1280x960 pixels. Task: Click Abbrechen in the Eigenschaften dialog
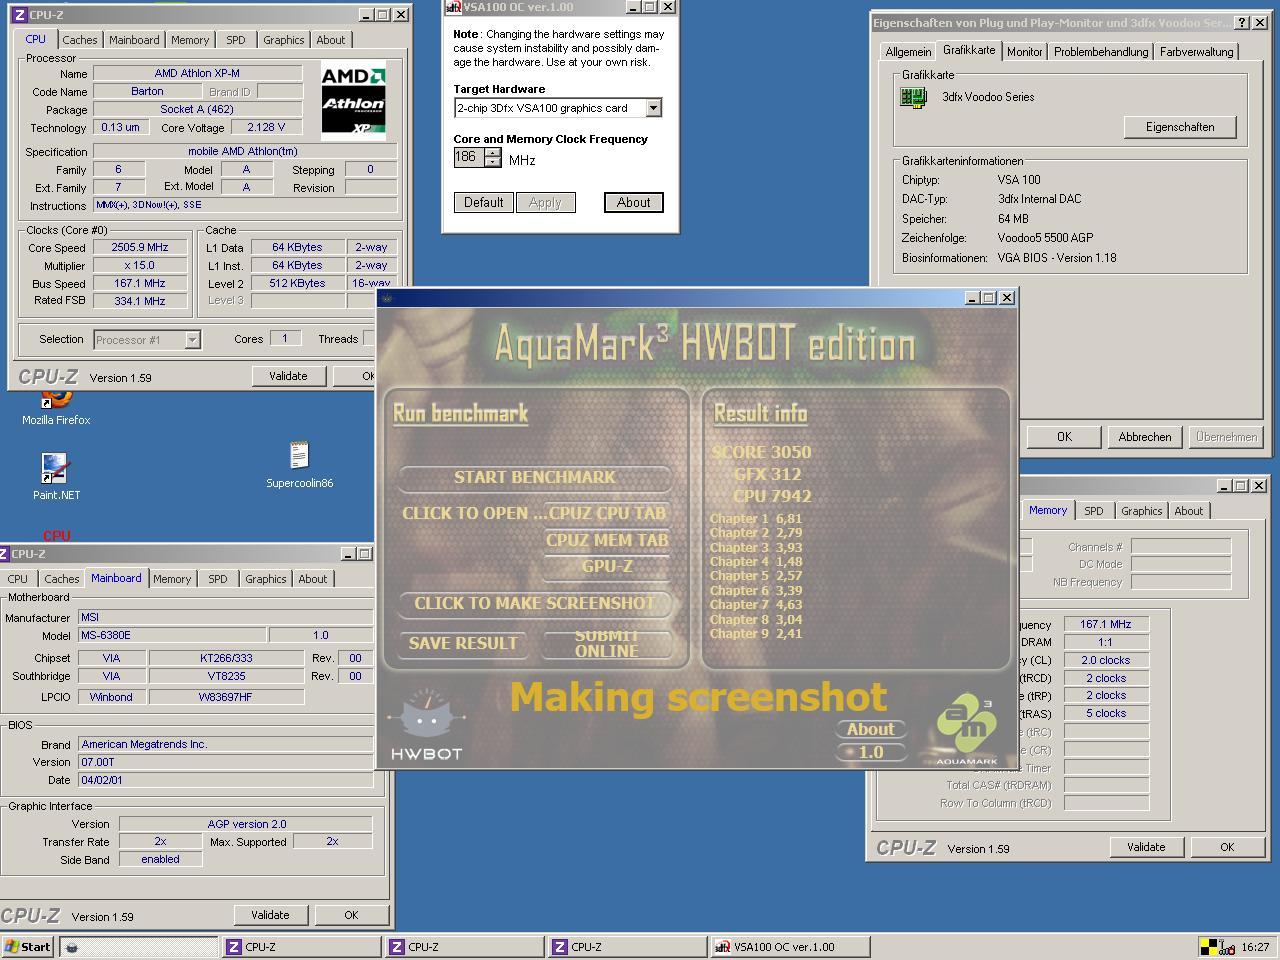click(x=1145, y=437)
